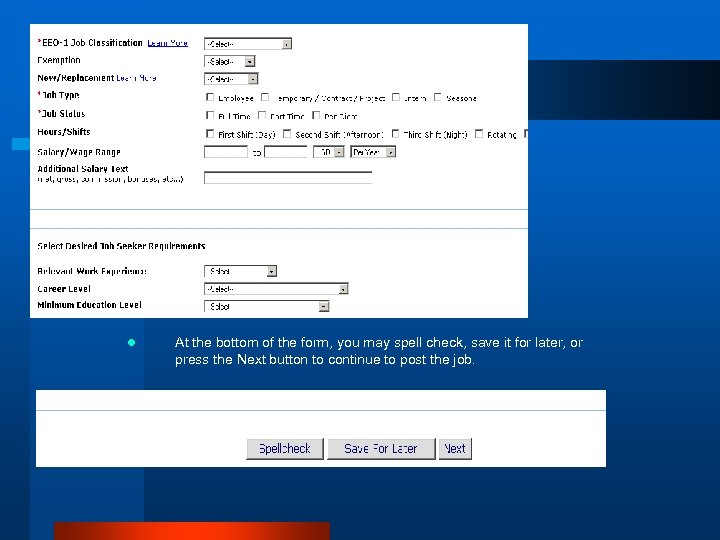Click the Minimum Education Level label
720x540 pixels.
click(x=90, y=305)
